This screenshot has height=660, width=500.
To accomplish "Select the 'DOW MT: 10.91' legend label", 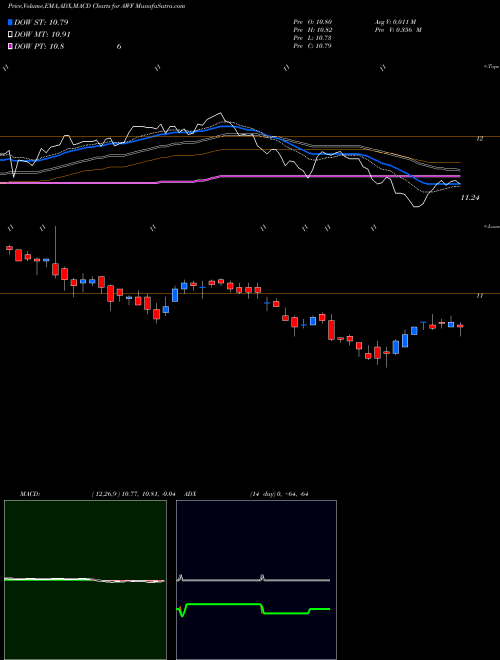I will pyautogui.click(x=43, y=35).
